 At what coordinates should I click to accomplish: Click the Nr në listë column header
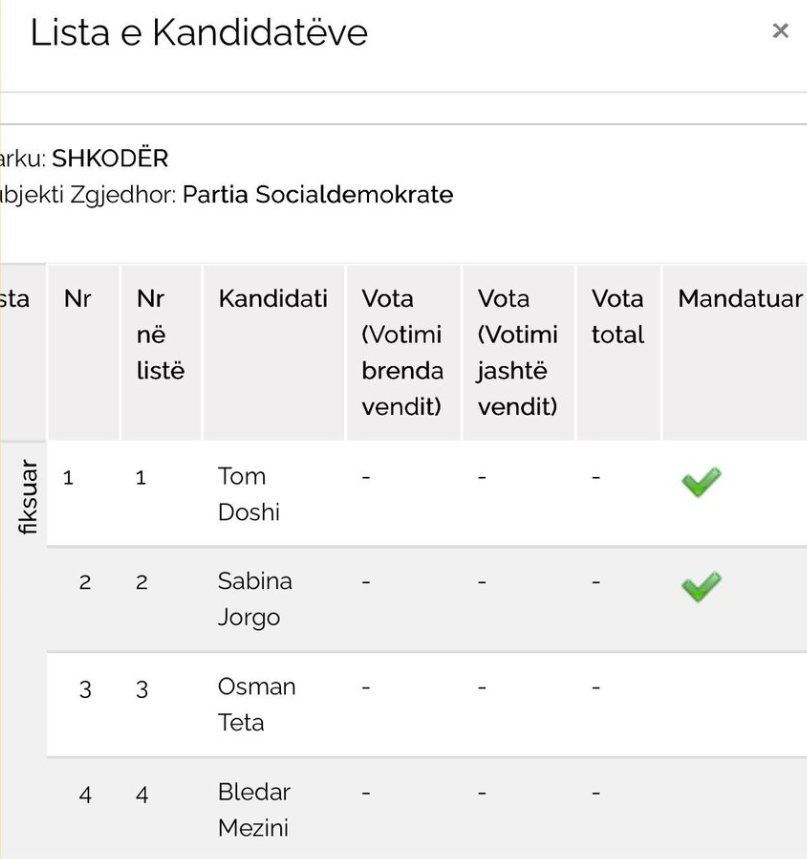[160, 334]
